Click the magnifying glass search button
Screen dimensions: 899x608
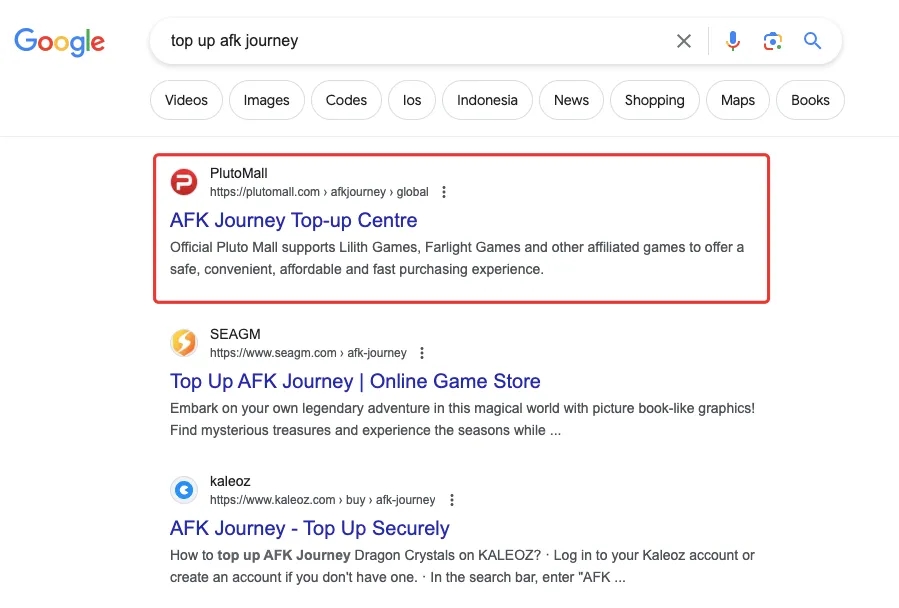813,41
